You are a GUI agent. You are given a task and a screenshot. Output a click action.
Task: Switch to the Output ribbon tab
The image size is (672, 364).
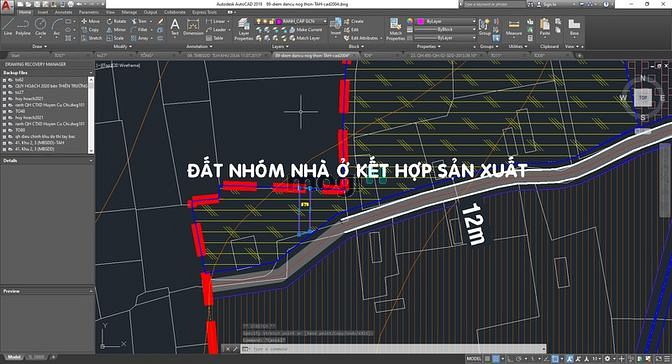pyautogui.click(x=150, y=12)
